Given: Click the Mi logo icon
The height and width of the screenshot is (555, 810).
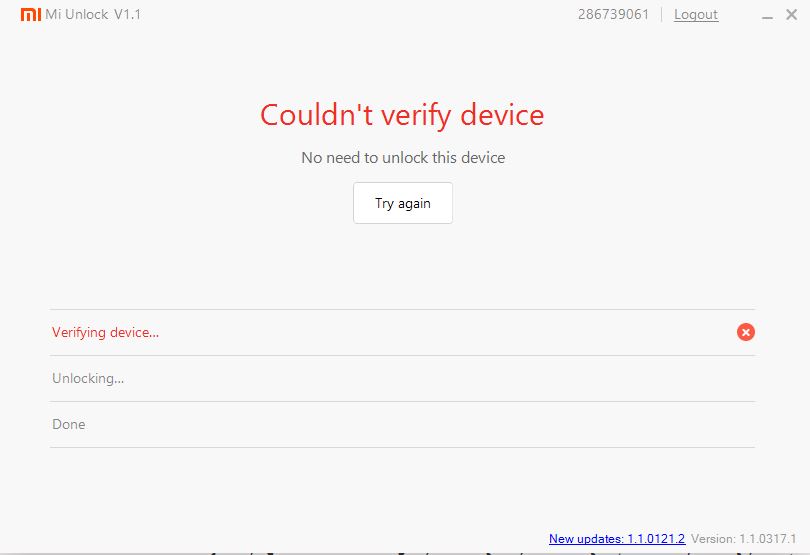Looking at the screenshot, I should pos(31,15).
